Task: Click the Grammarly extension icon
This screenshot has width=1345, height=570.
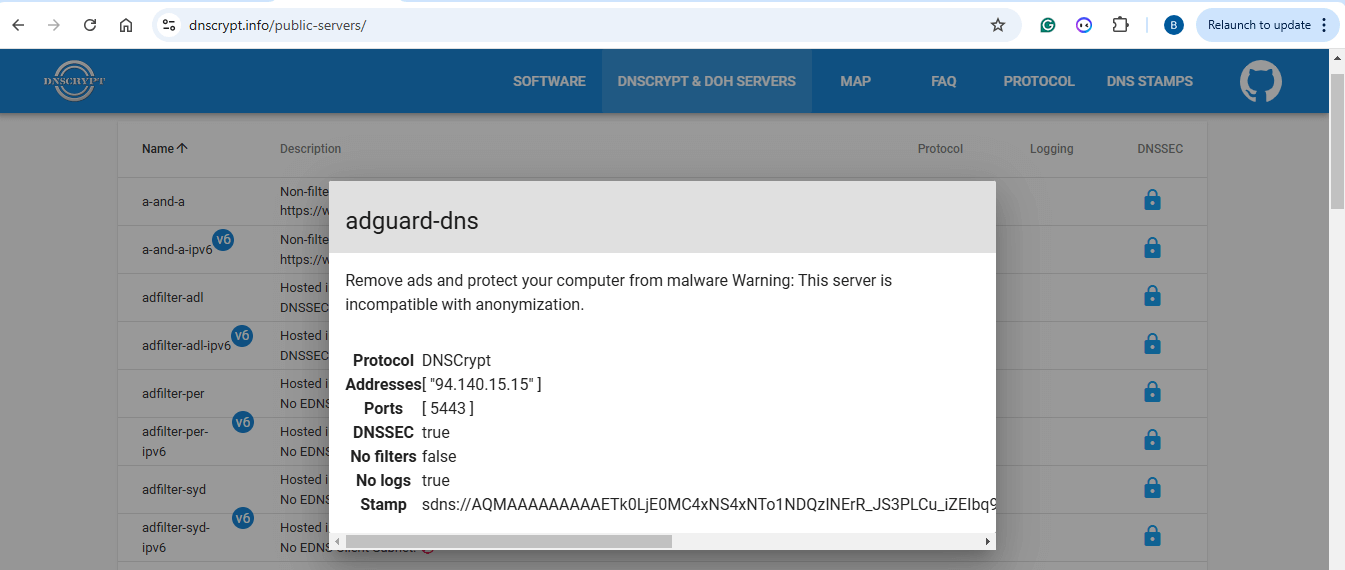Action: click(1048, 25)
